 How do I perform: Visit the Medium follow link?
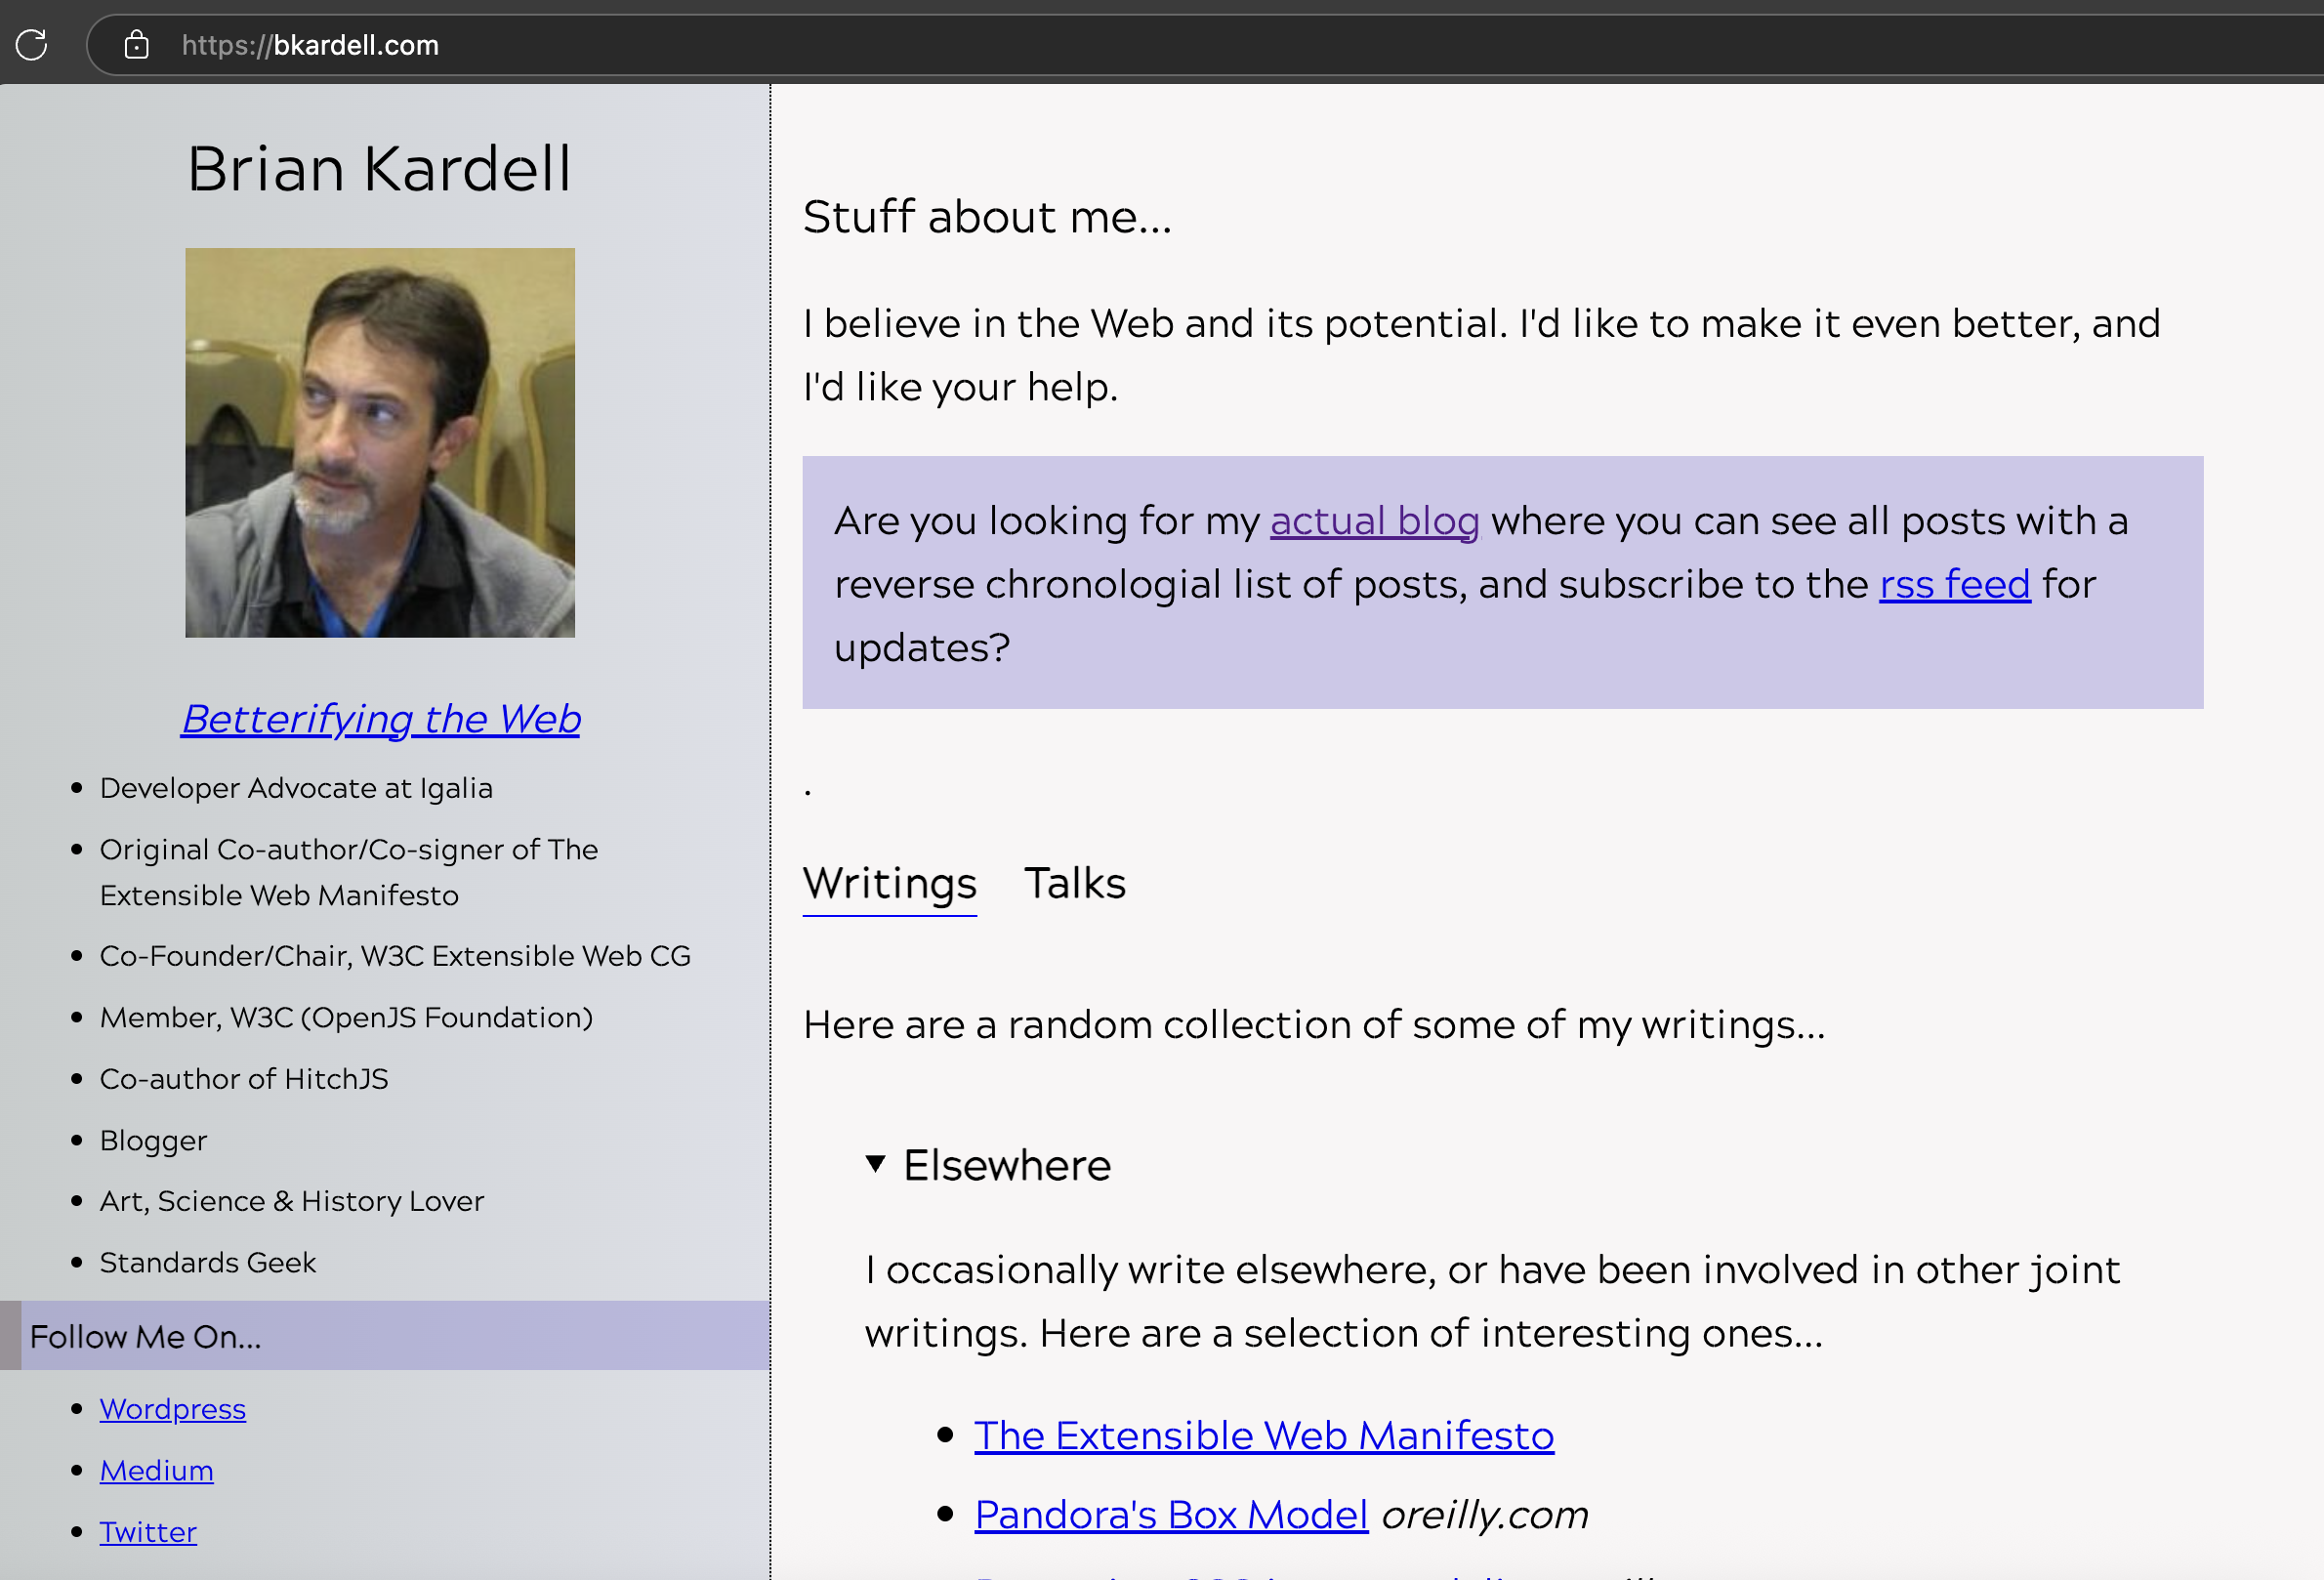(x=157, y=1471)
